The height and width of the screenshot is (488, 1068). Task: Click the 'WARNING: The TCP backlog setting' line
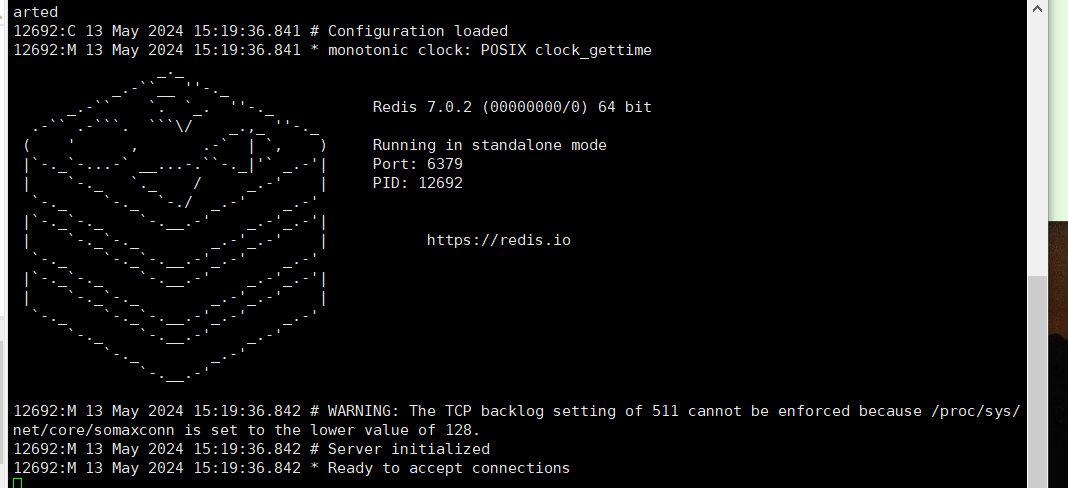517,411
